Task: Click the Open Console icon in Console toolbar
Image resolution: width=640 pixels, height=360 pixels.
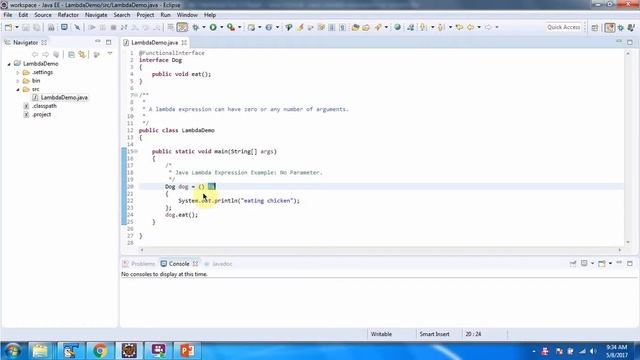Action: coord(602,263)
